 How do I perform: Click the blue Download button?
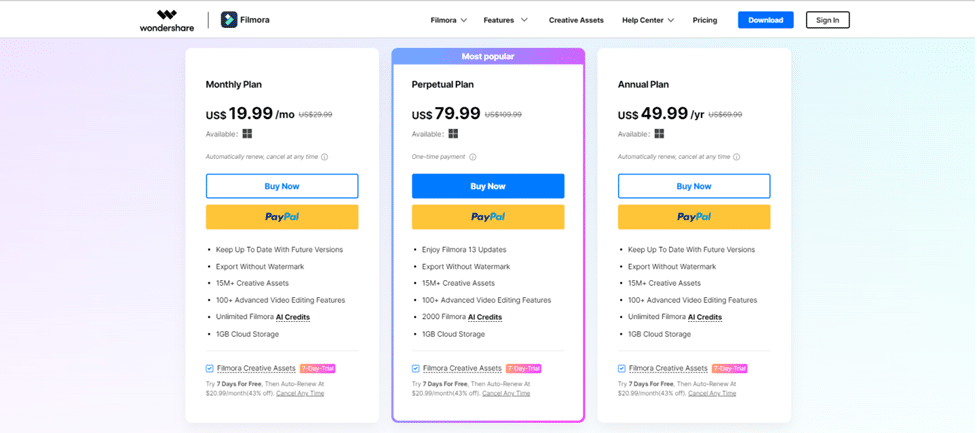[x=765, y=20]
